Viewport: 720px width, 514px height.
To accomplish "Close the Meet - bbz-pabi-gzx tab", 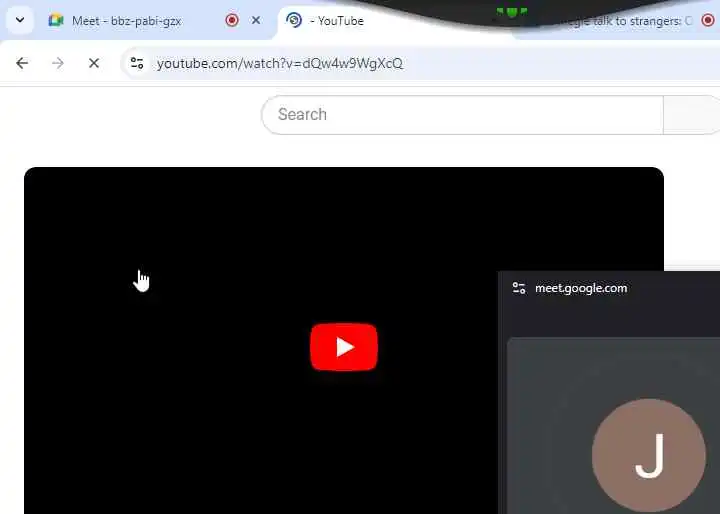I will point(256,20).
